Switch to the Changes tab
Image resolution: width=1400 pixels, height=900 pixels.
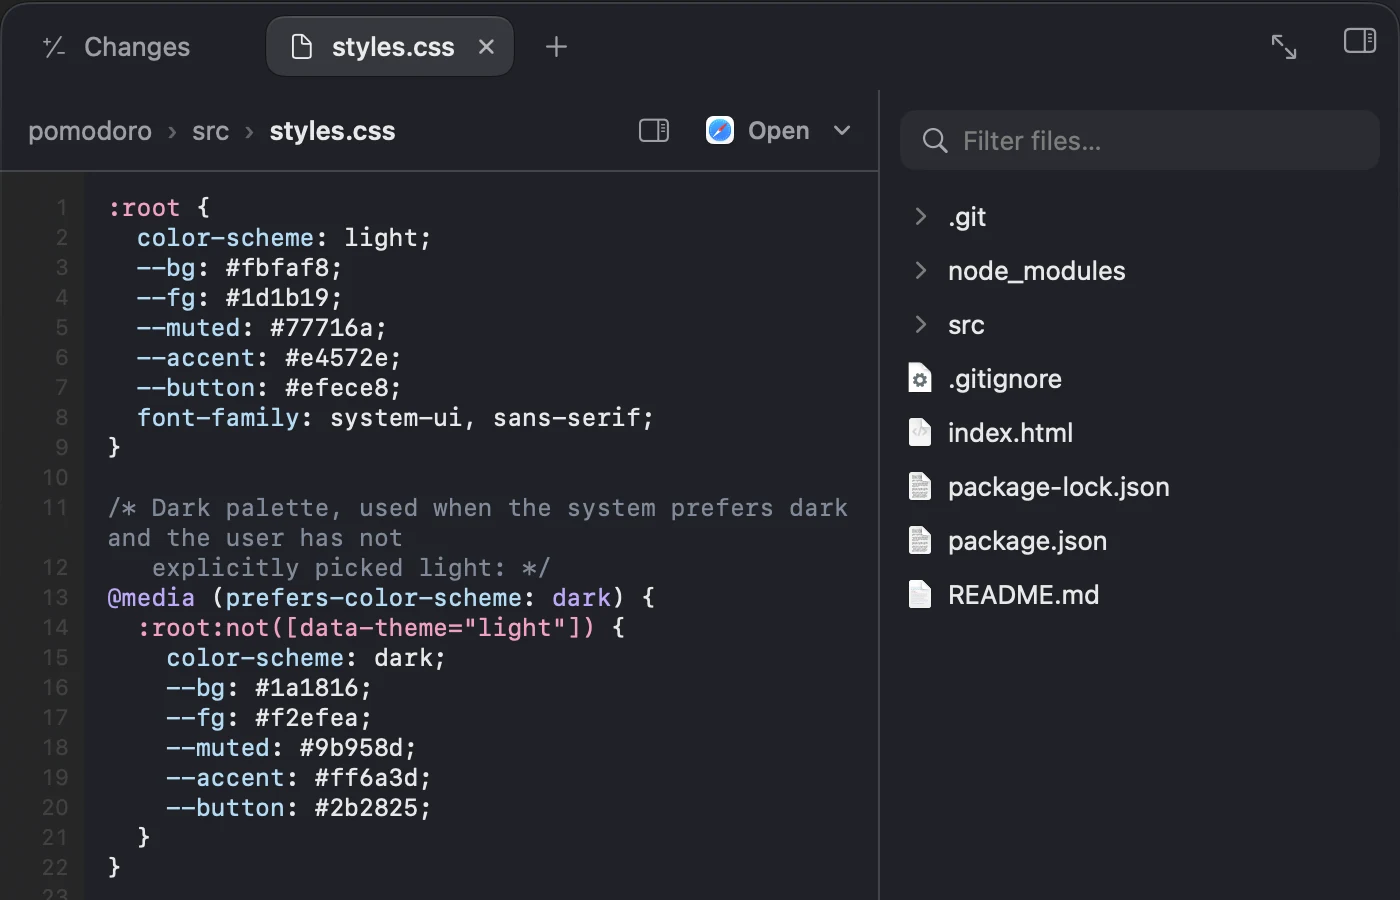[117, 47]
